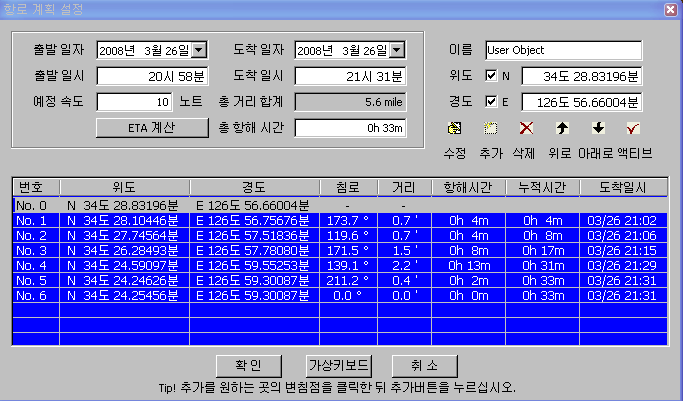The image size is (683, 401).
Task: Select waypoint row No. 3
Action: [340, 250]
